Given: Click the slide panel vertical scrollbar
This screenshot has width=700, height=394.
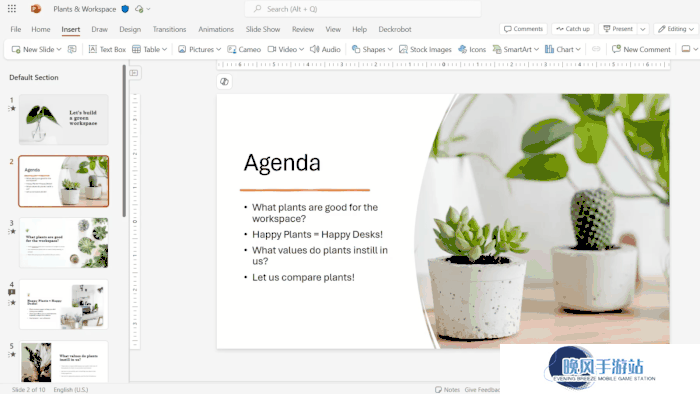Looking at the screenshot, I should 124,141.
